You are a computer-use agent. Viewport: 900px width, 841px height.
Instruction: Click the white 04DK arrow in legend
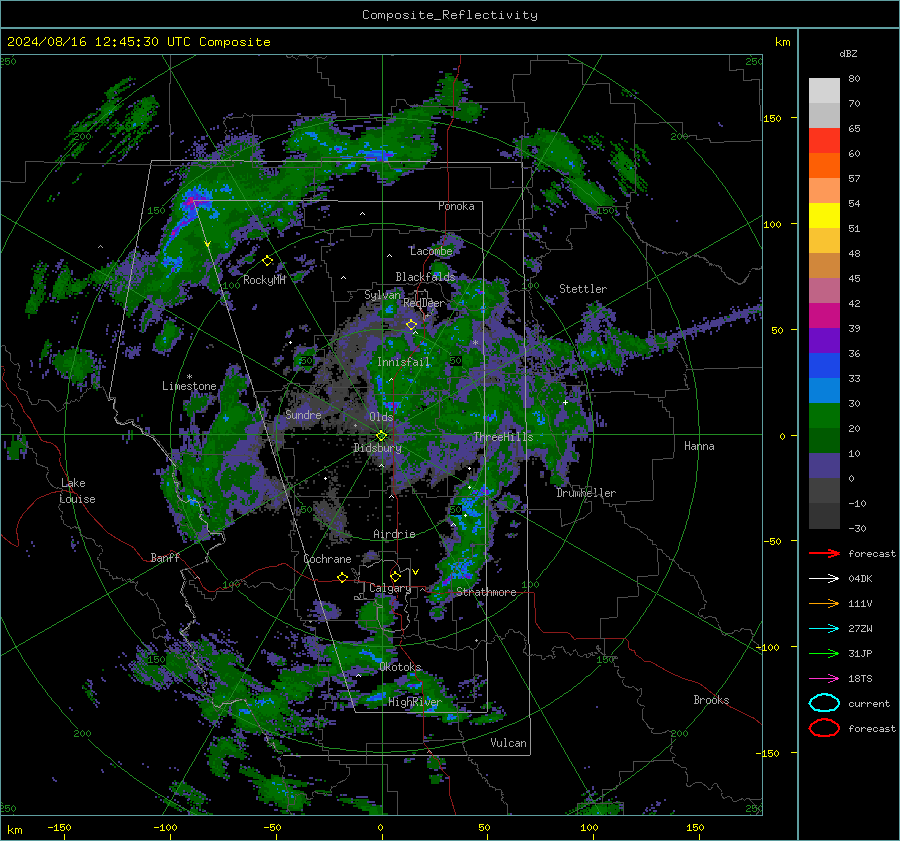[x=824, y=578]
